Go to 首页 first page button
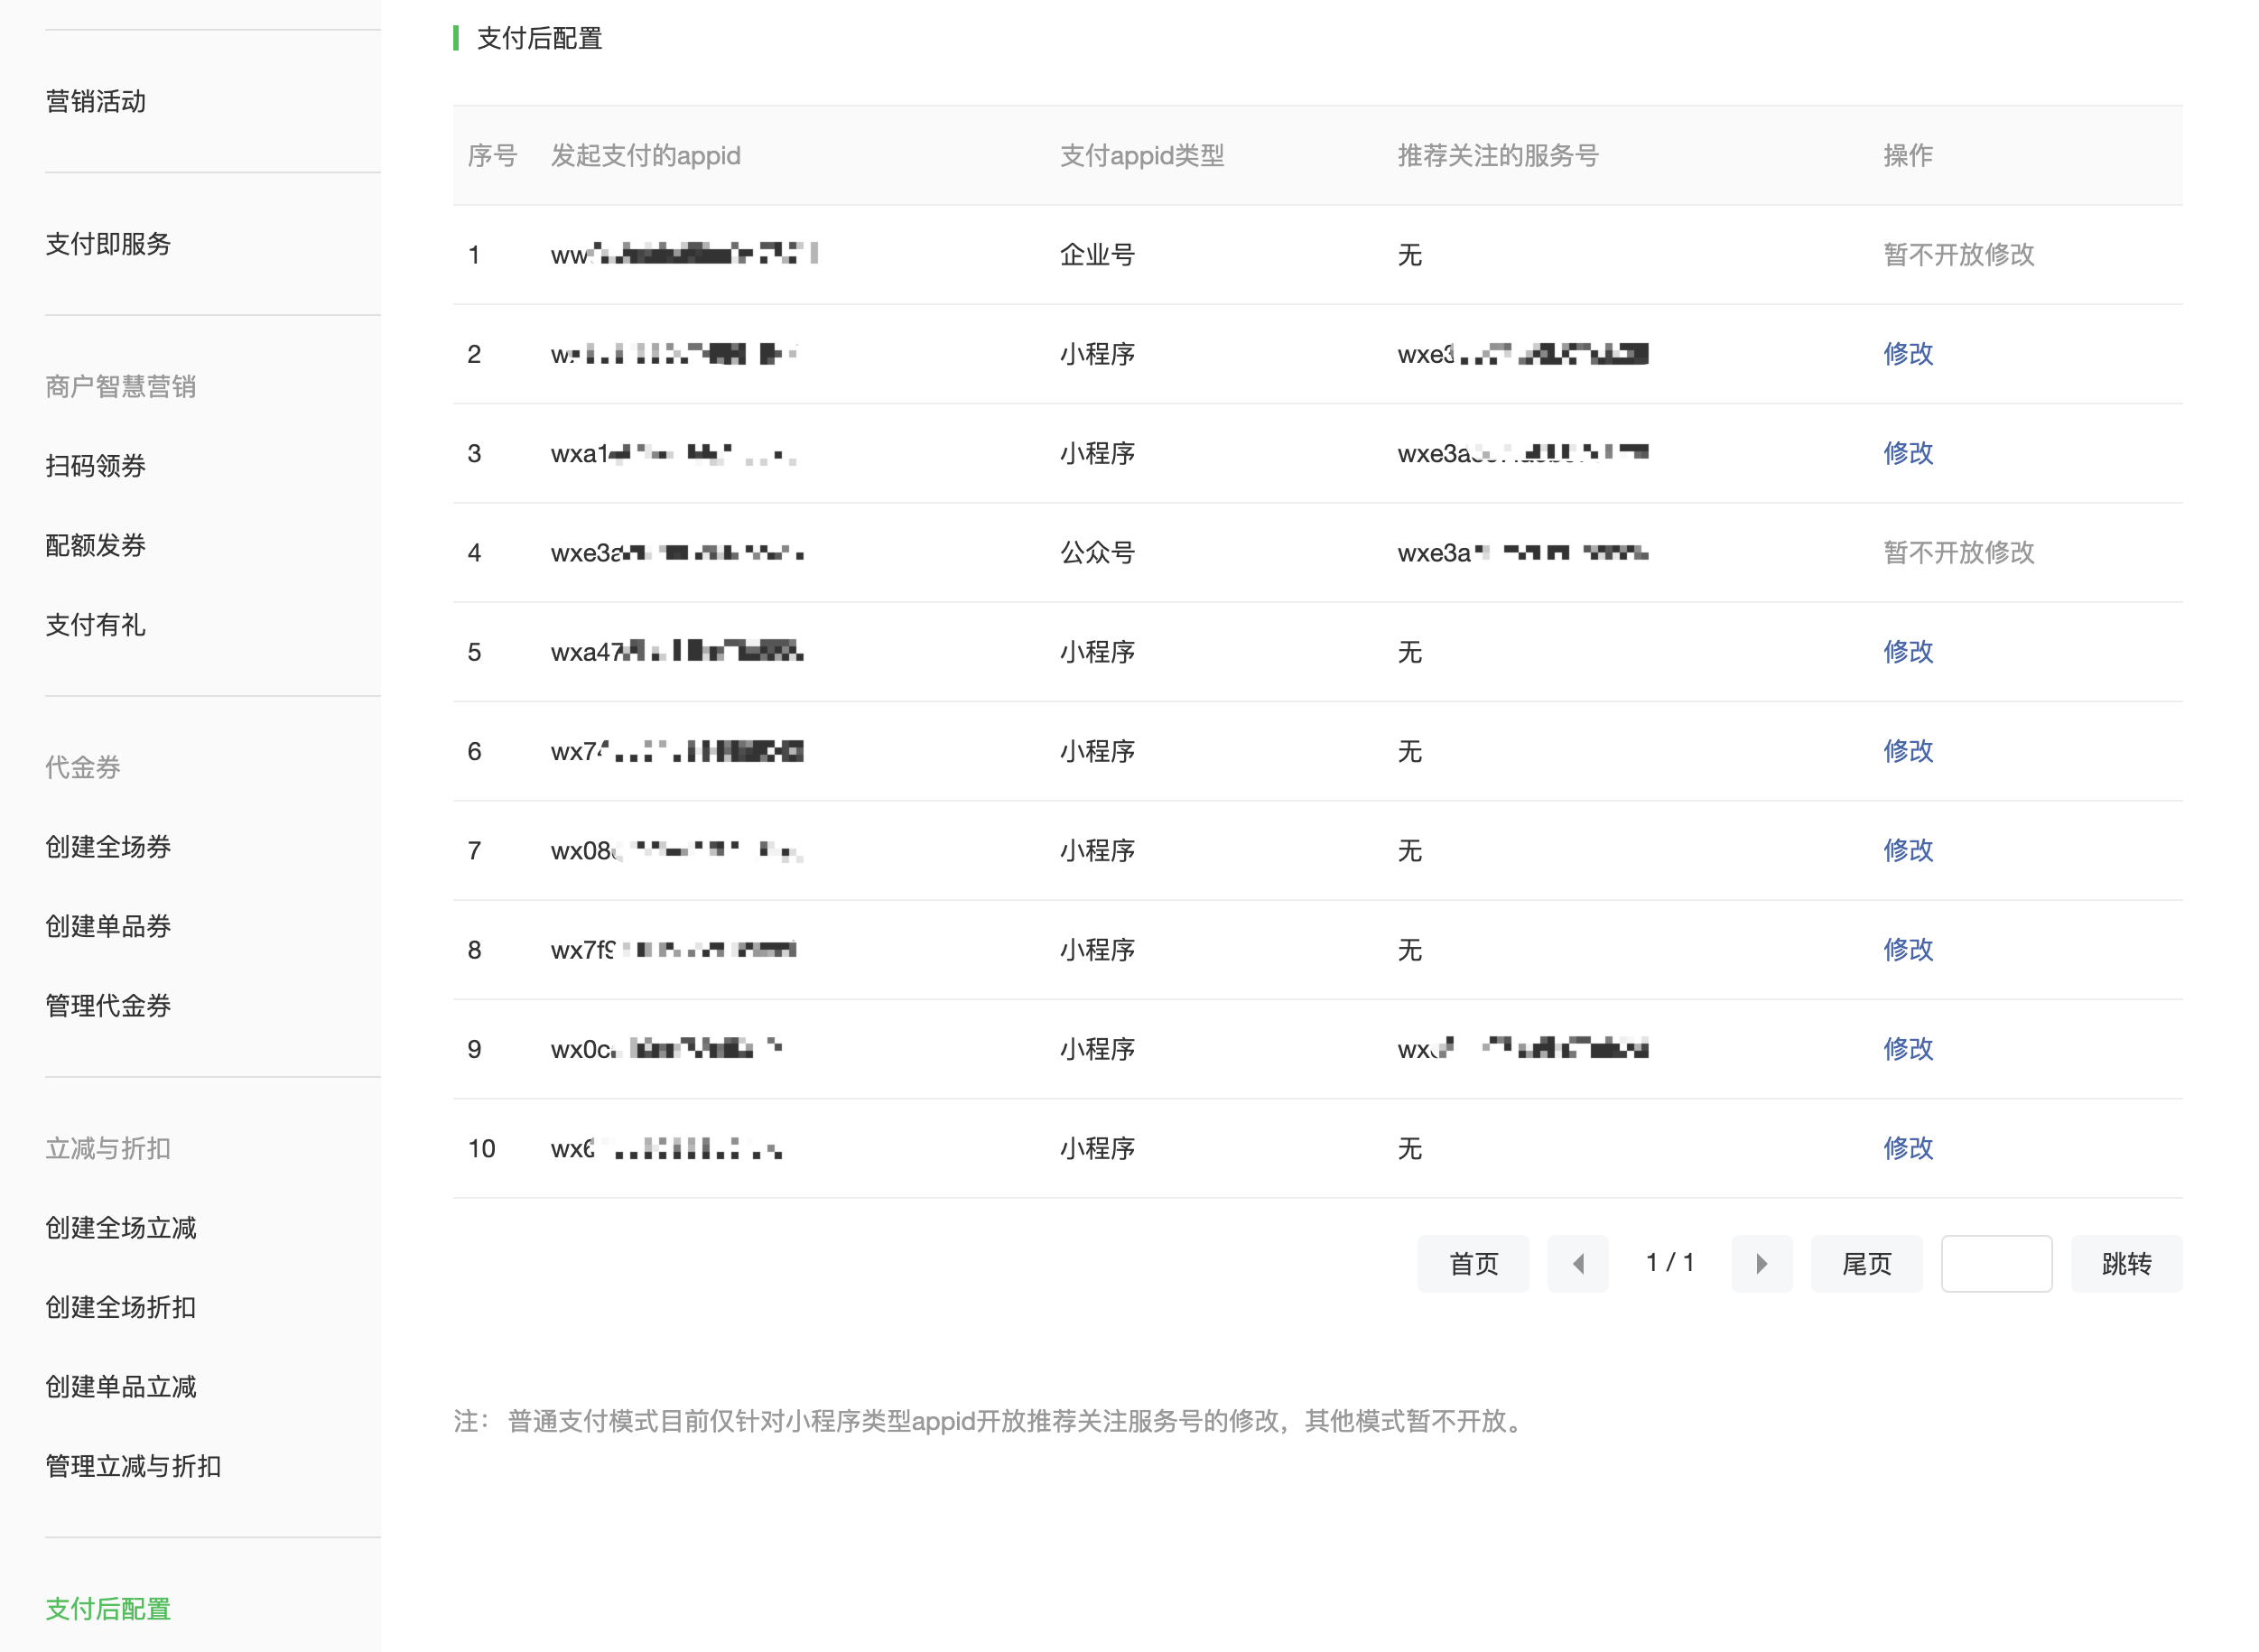This screenshot has width=2259, height=1652. click(x=1472, y=1264)
